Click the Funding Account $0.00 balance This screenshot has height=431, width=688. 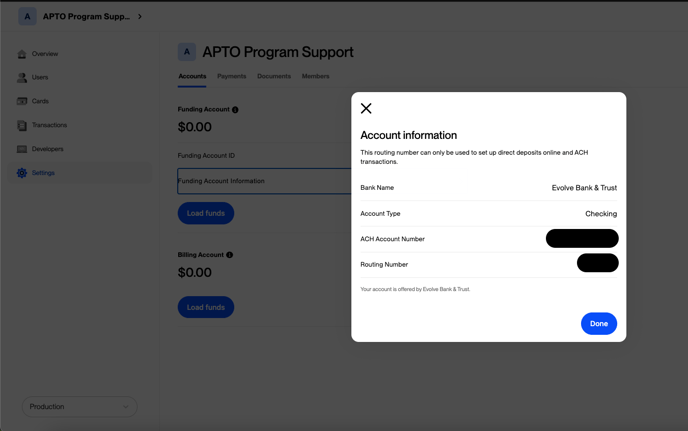click(194, 127)
